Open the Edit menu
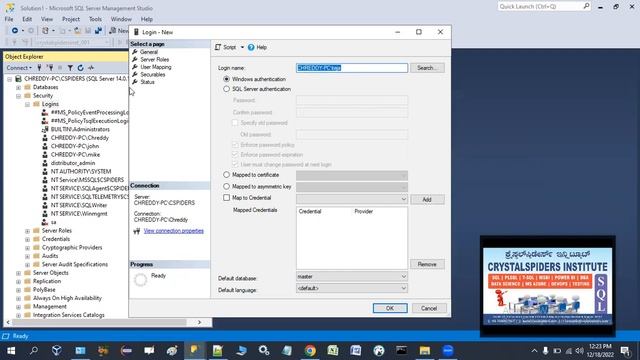The image size is (640, 360). tap(27, 19)
